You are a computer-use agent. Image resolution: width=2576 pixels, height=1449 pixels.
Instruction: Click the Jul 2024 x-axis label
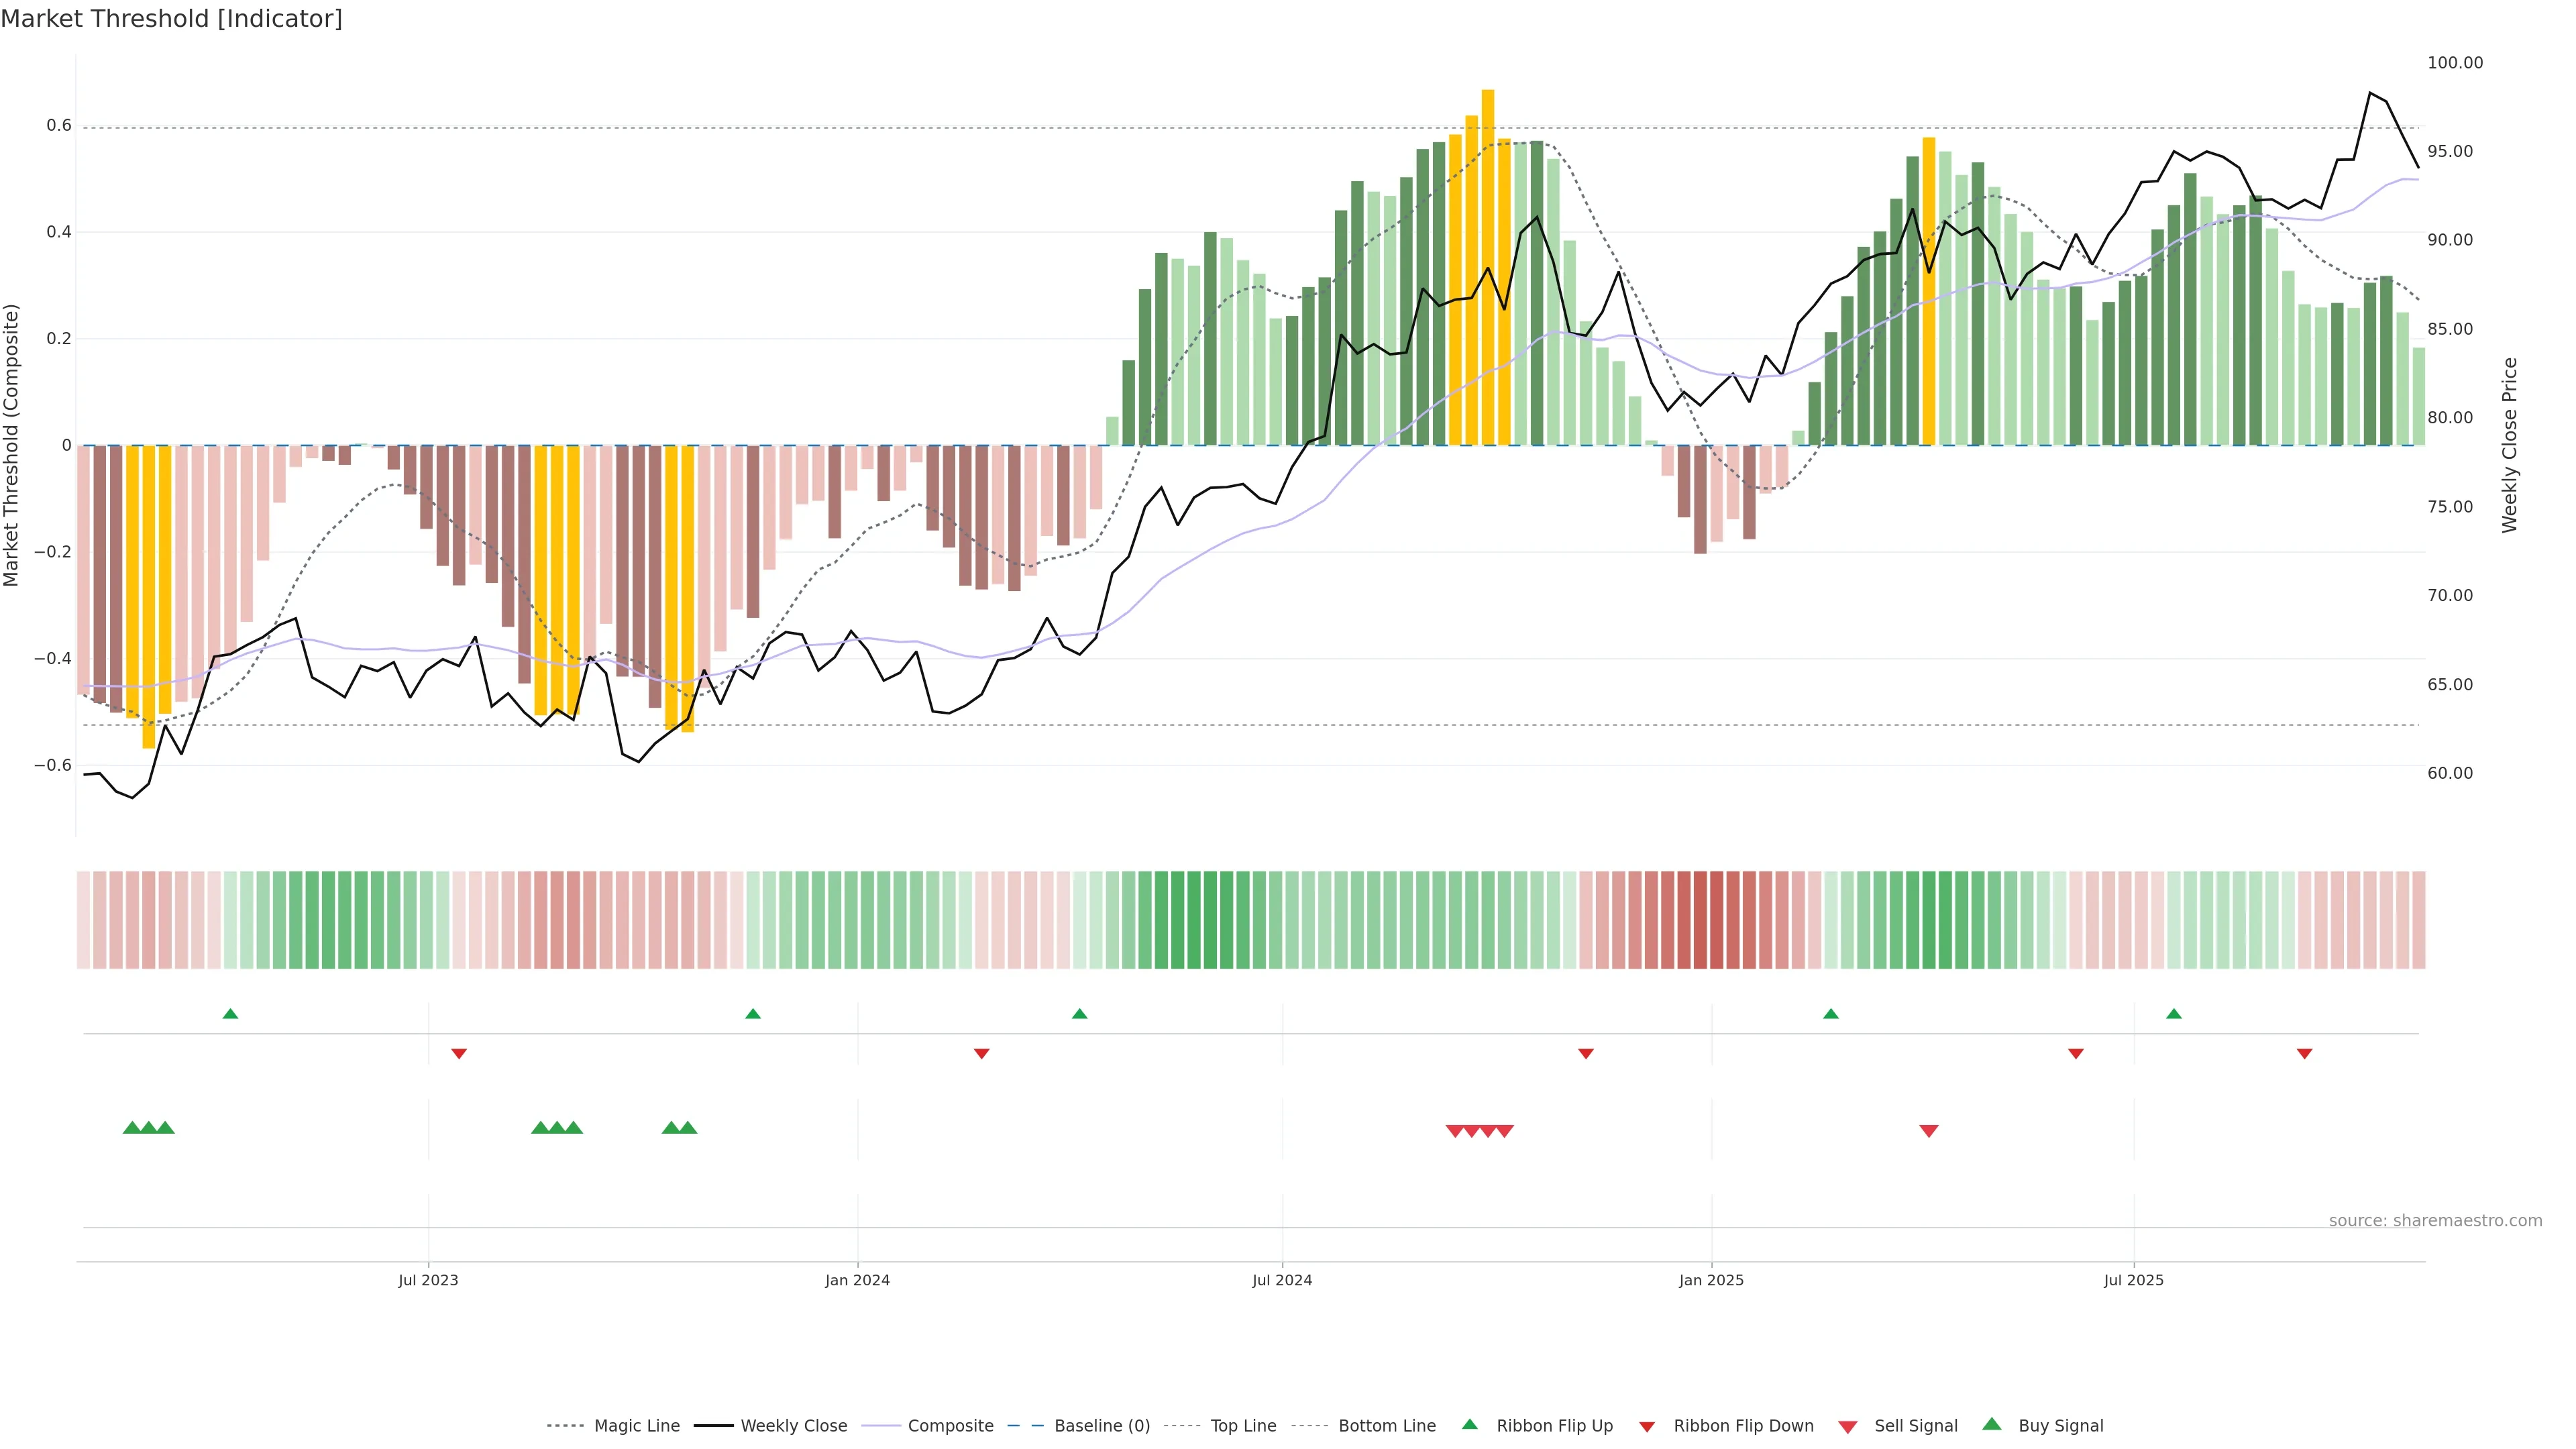tap(1282, 1280)
